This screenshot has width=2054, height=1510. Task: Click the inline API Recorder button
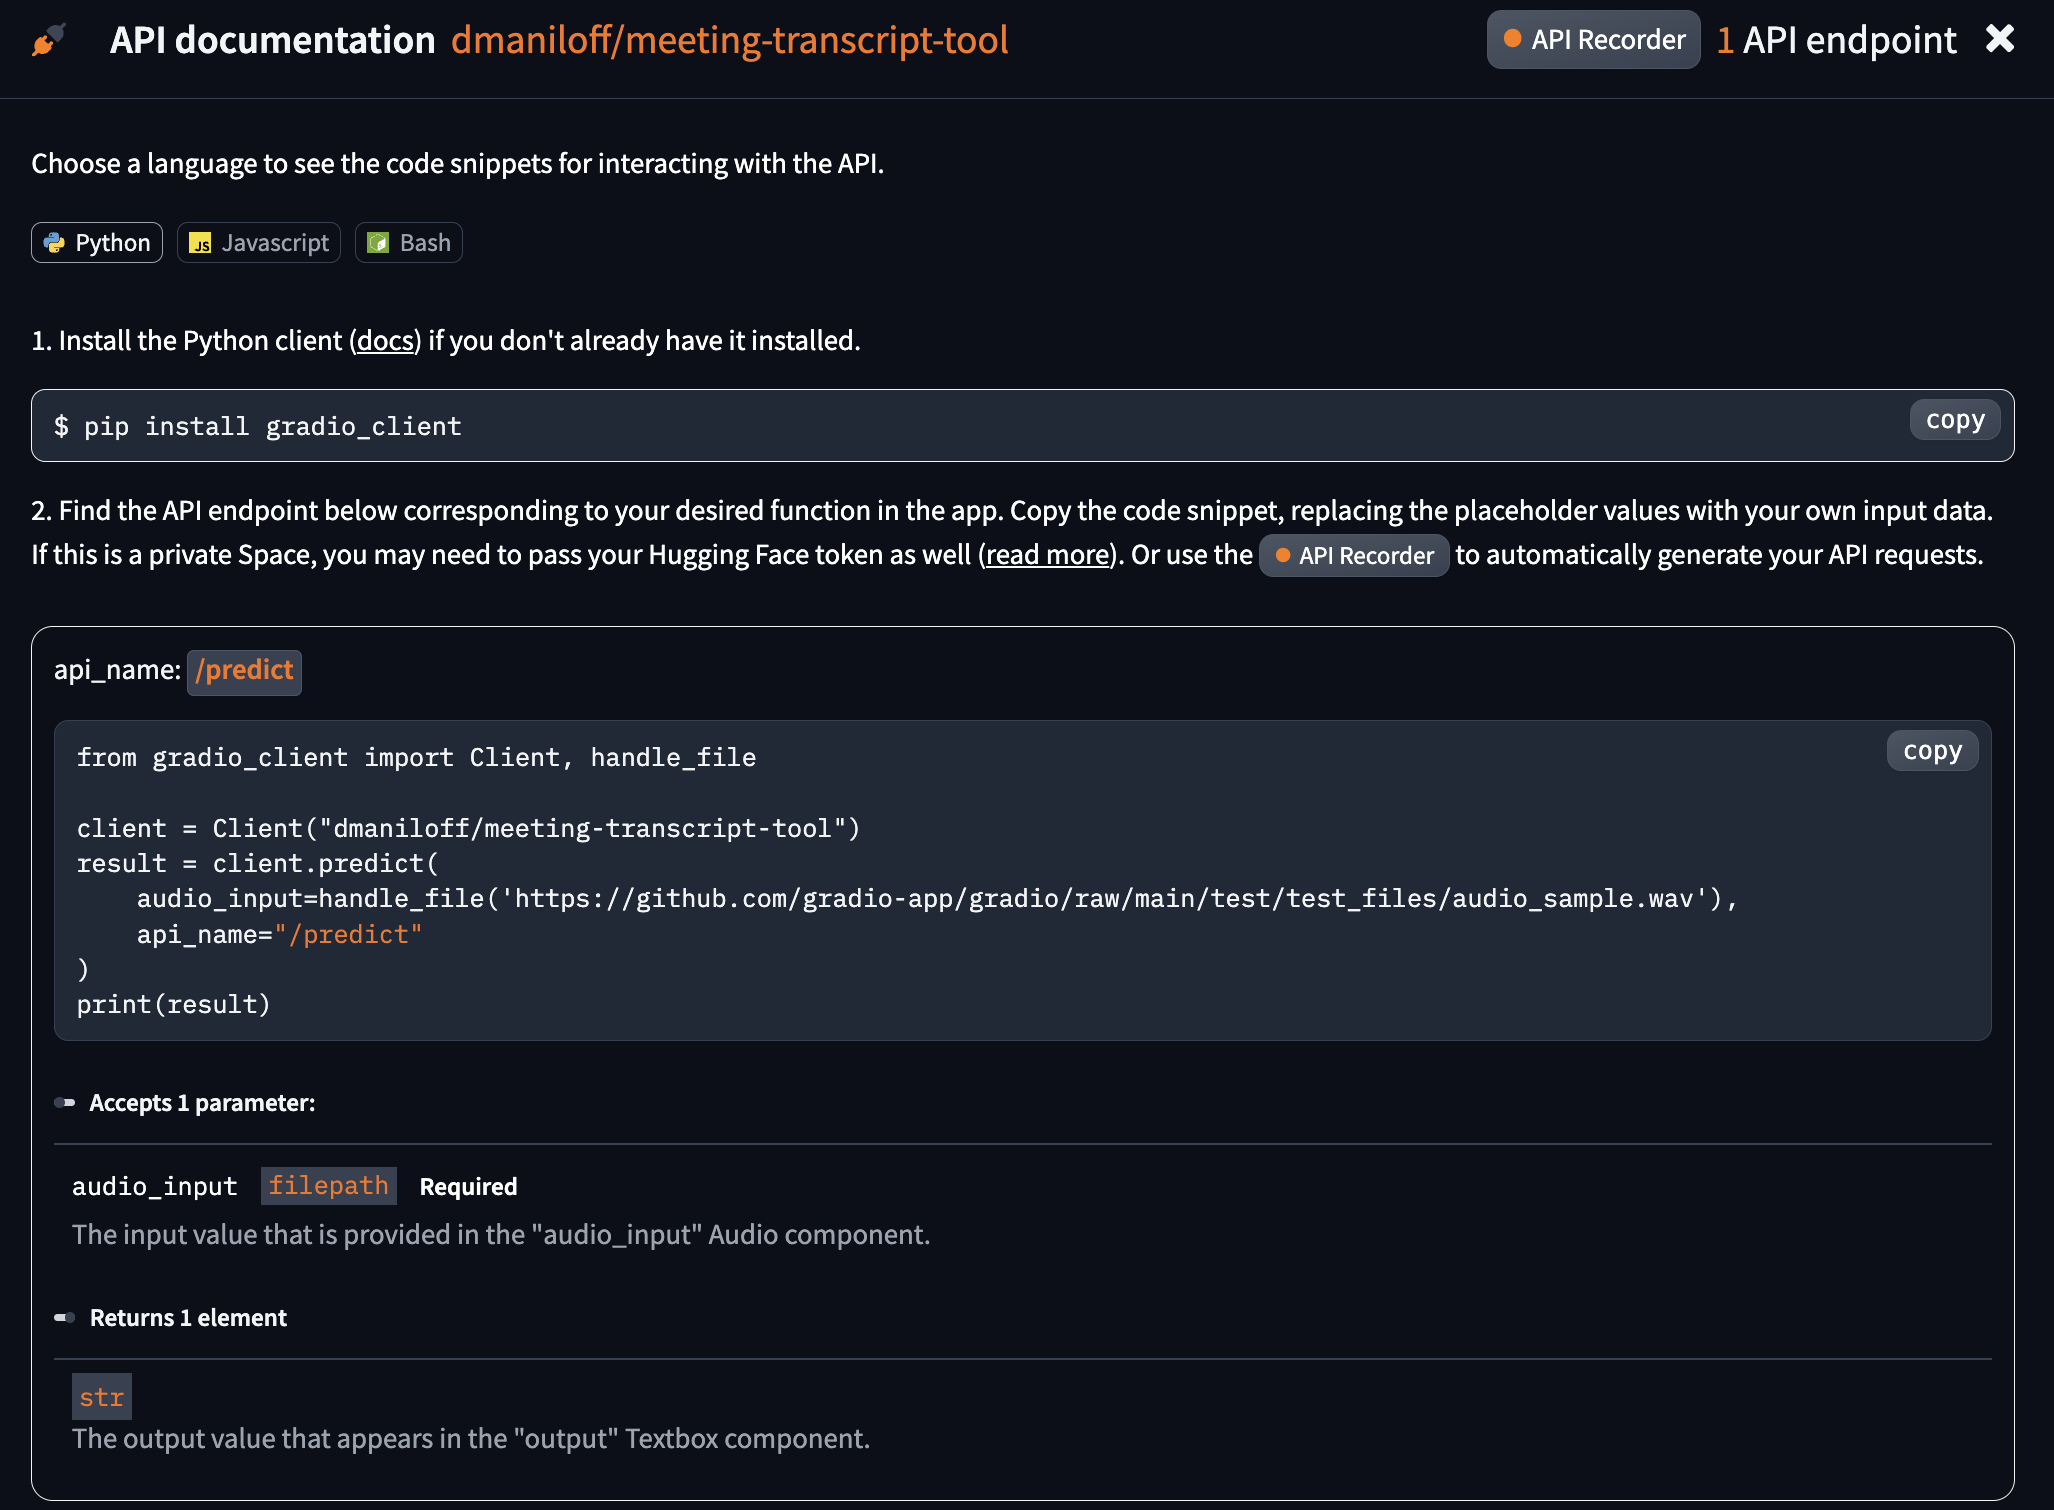pos(1354,556)
